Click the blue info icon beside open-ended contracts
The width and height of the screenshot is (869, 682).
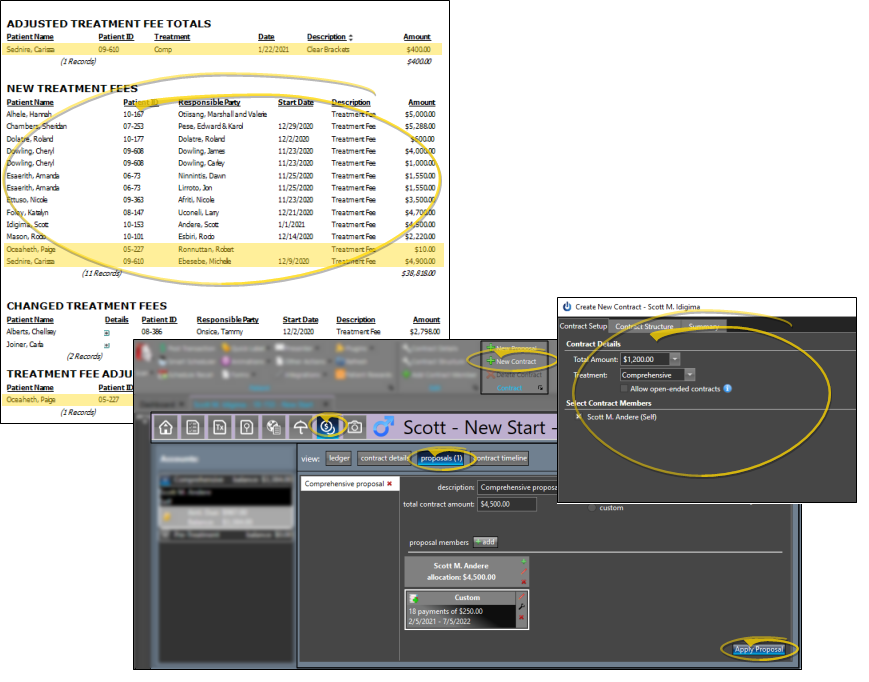point(726,388)
